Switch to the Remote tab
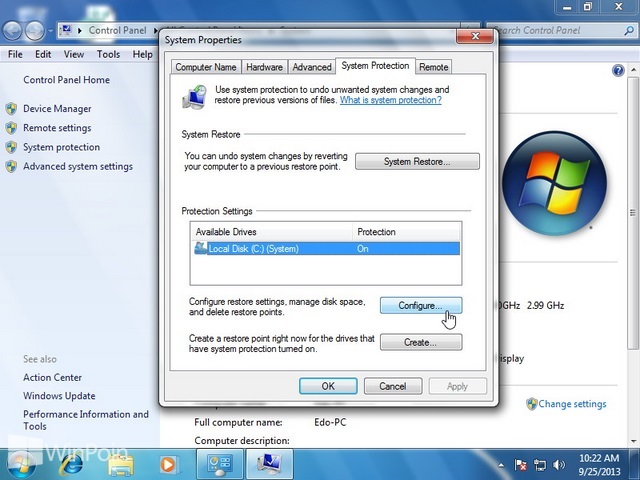 click(433, 67)
